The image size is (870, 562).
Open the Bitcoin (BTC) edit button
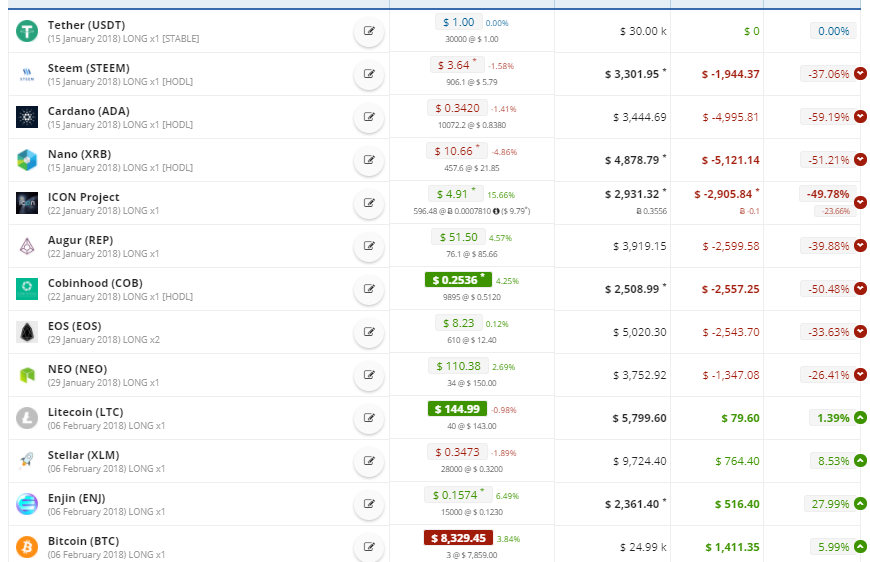[x=369, y=547]
